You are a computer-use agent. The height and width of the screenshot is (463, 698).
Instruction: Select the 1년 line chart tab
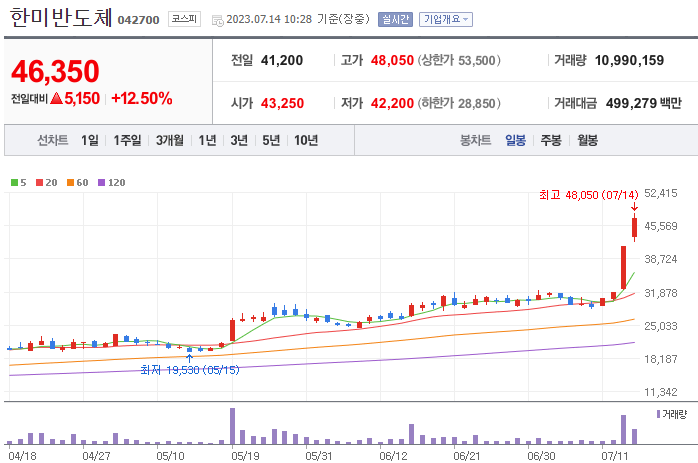(207, 141)
